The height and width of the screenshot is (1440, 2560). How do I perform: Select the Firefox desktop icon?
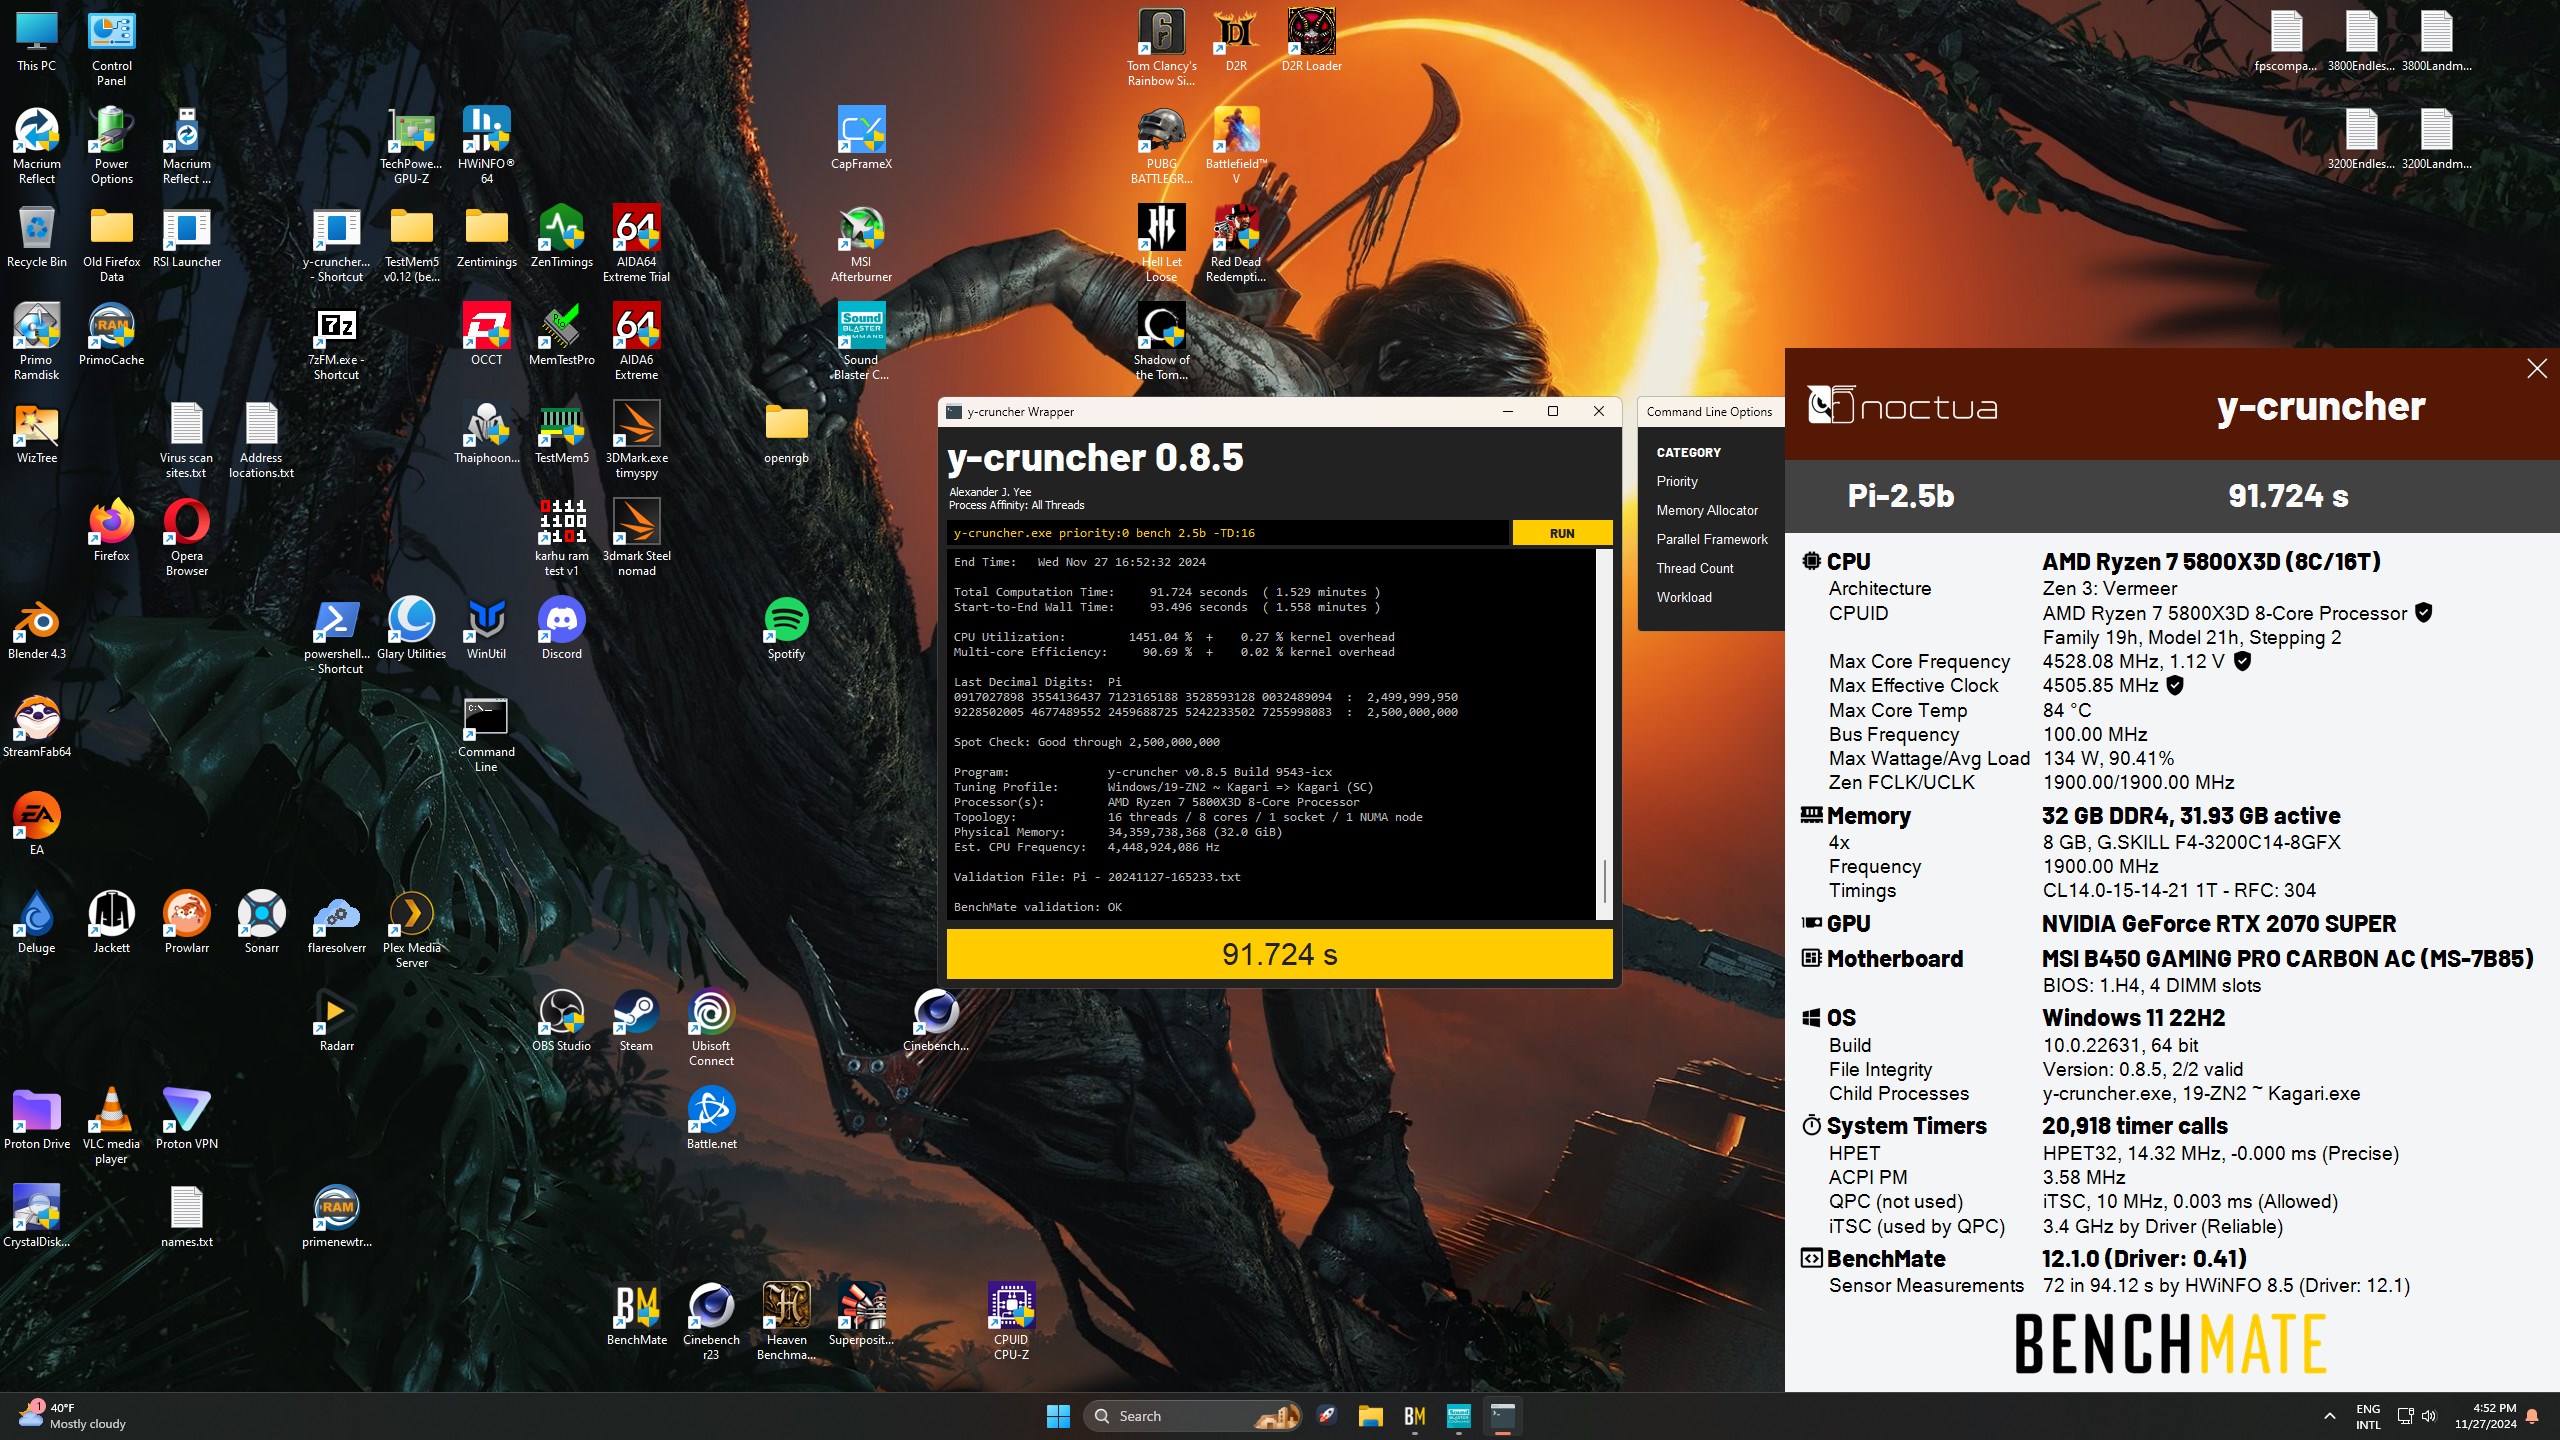point(111,531)
